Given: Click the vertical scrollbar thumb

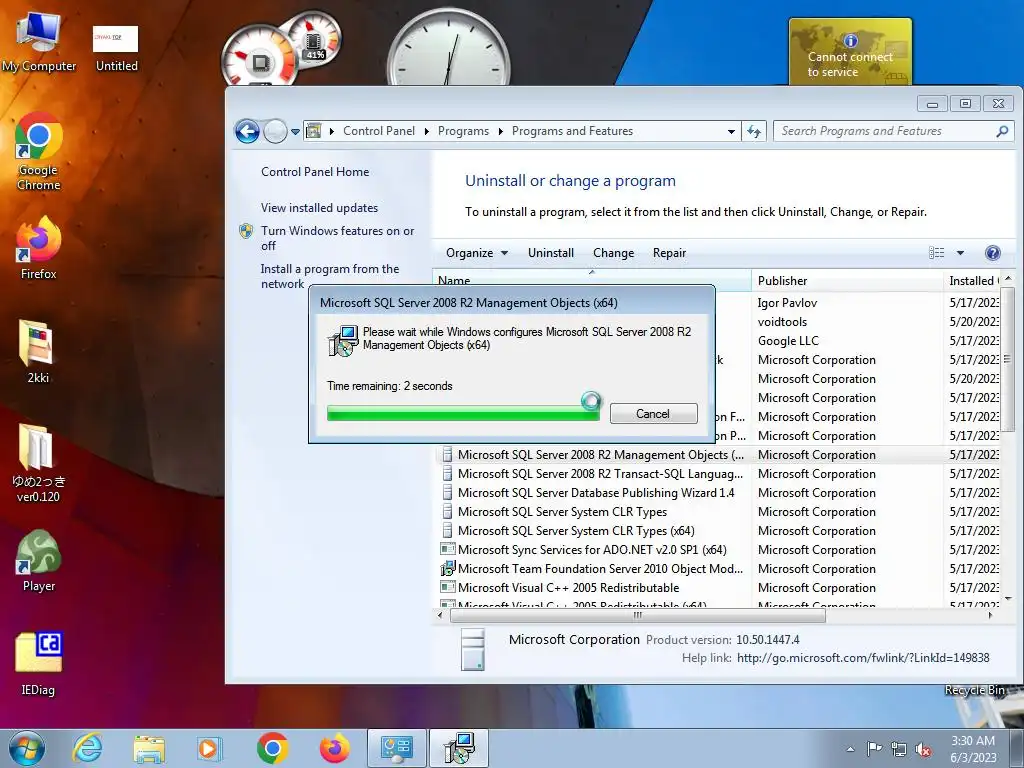Looking at the screenshot, I should (x=1008, y=359).
